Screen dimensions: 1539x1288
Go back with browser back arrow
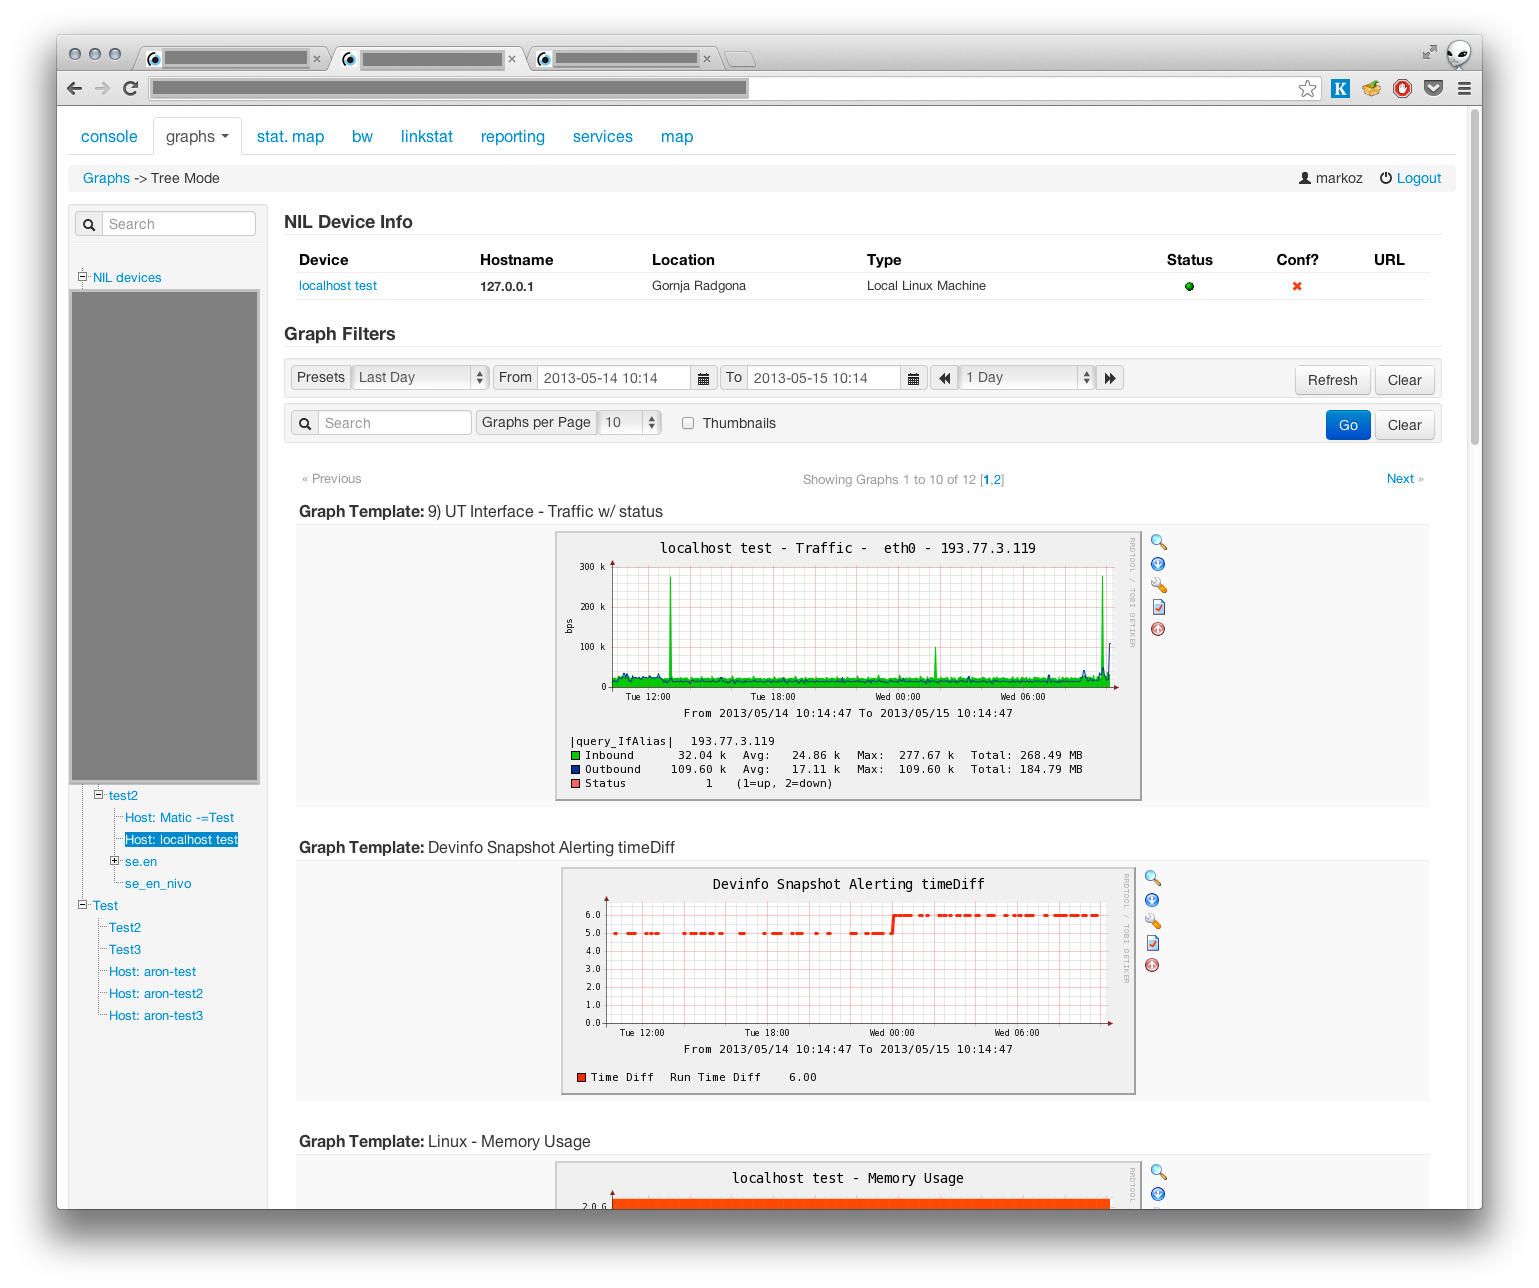[x=74, y=88]
